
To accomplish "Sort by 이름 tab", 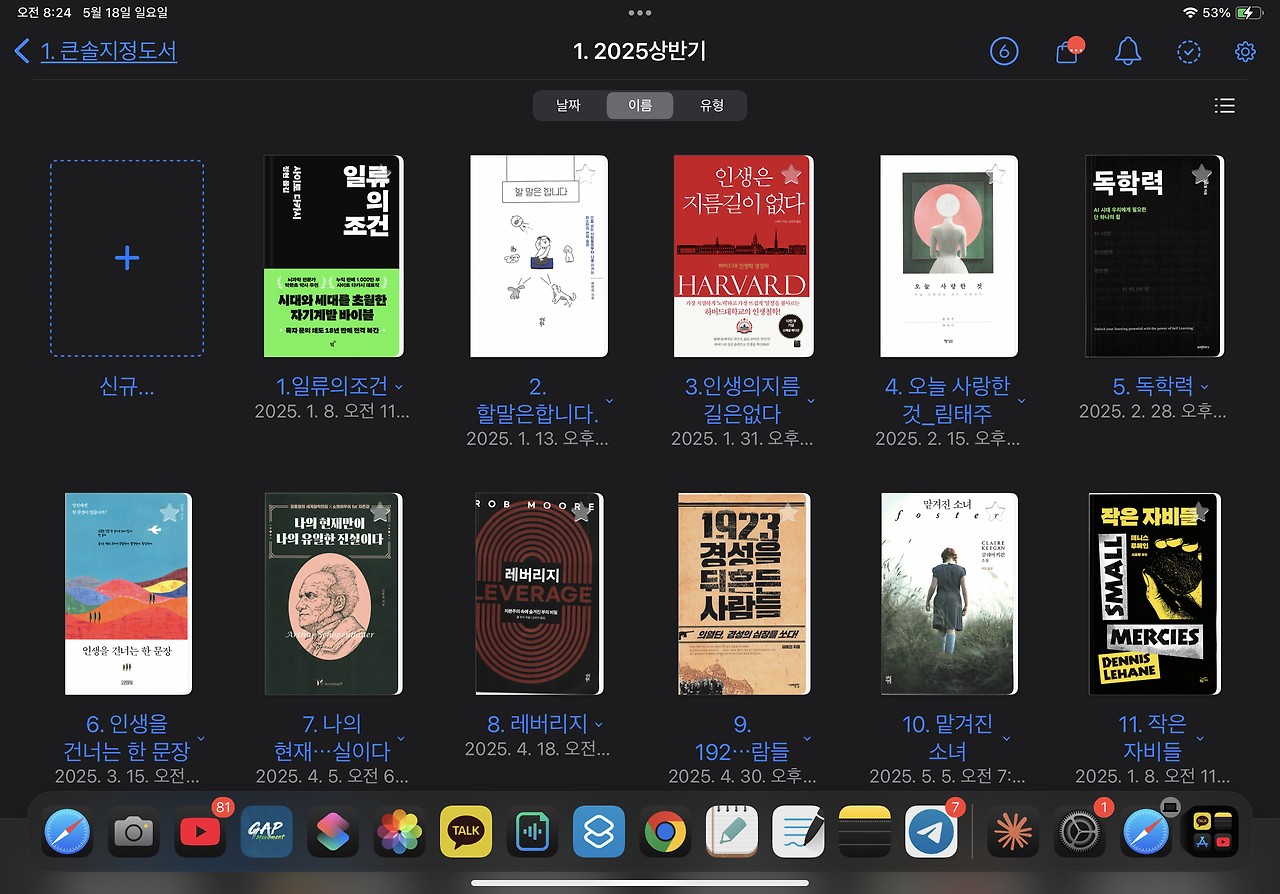I will 640,105.
